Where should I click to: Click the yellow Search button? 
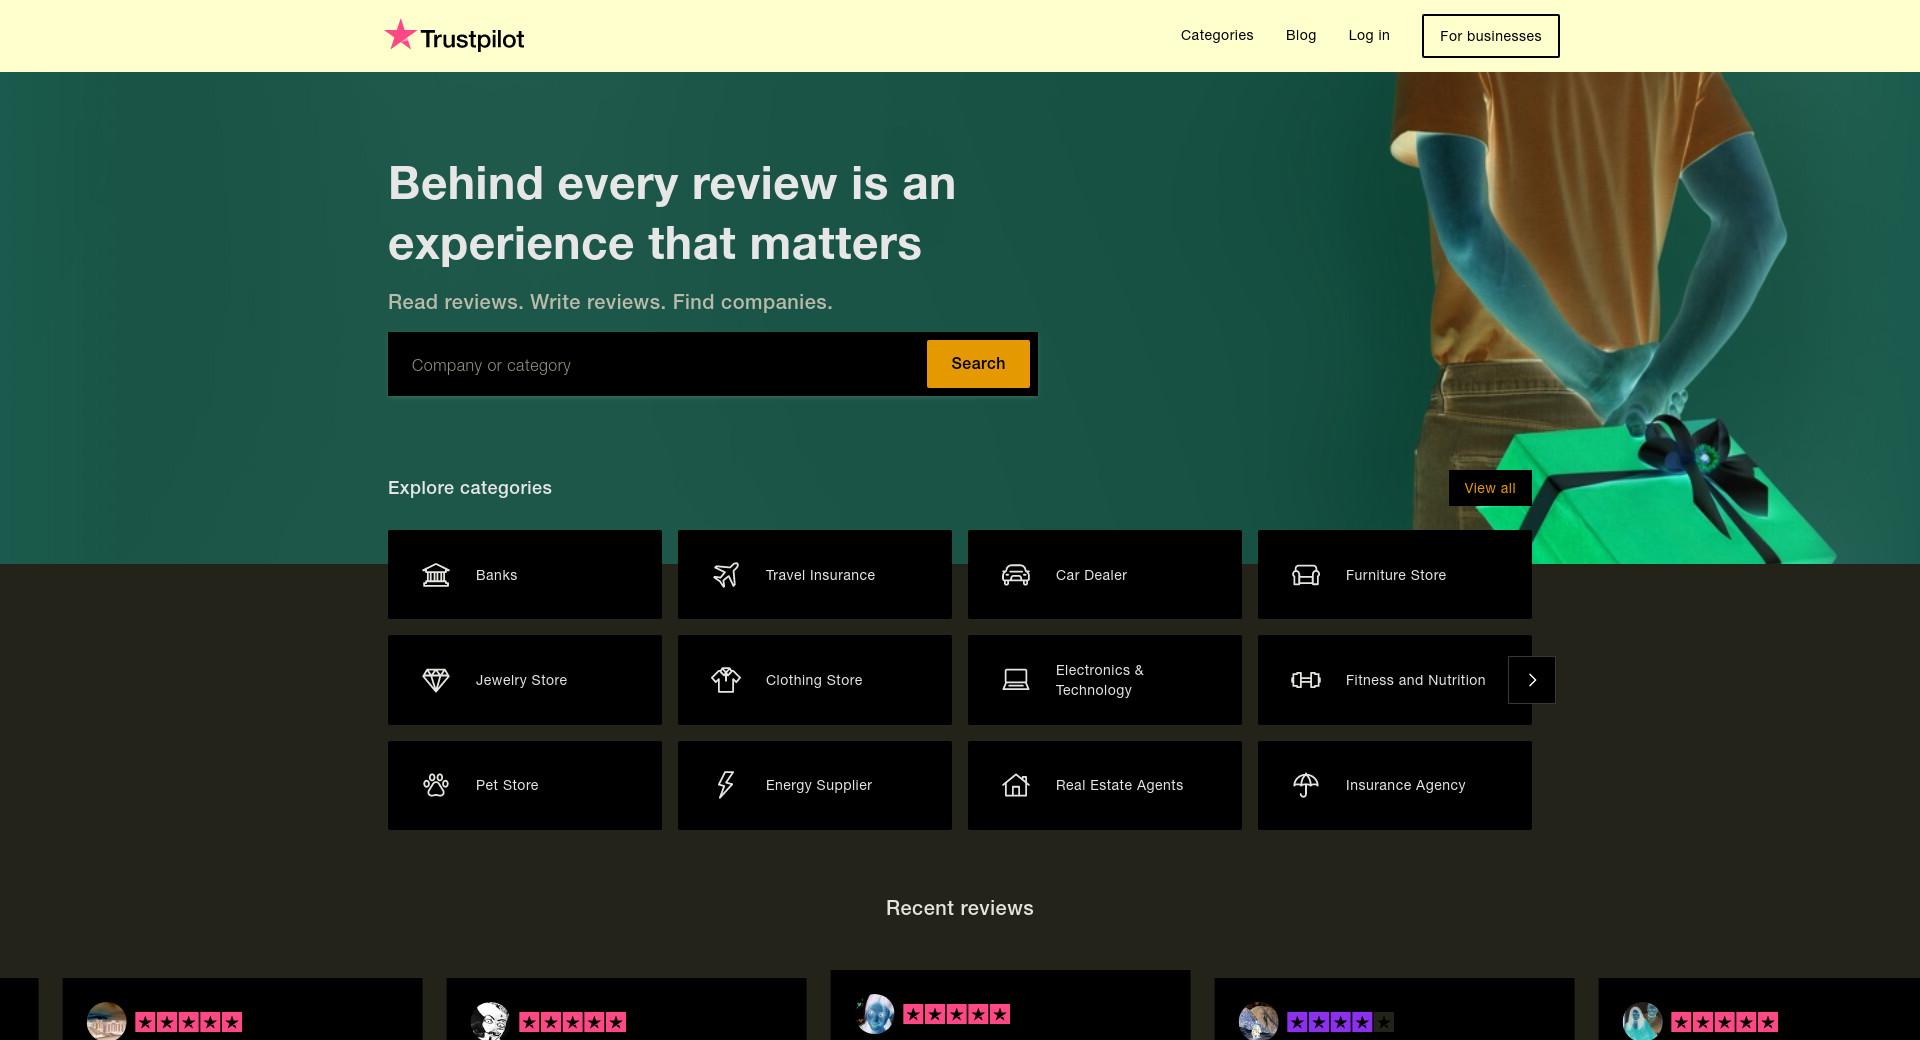[978, 364]
